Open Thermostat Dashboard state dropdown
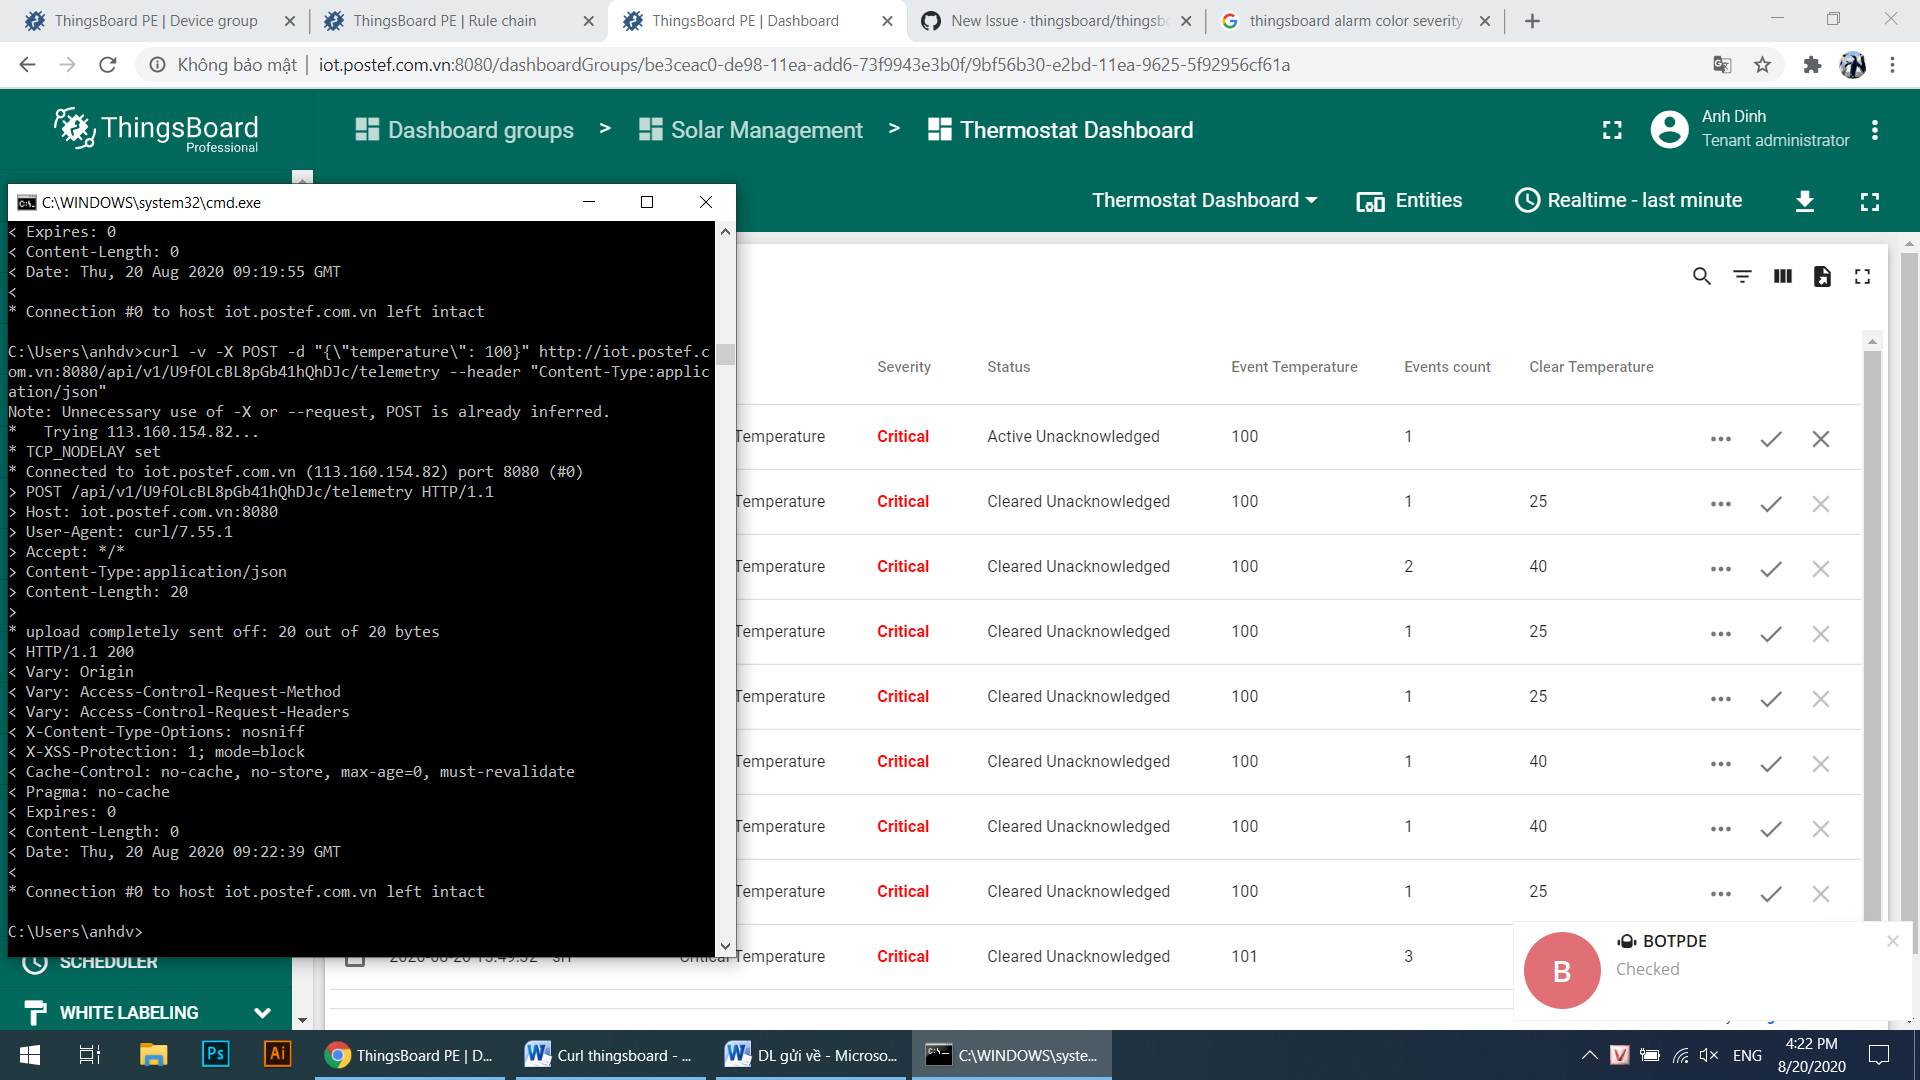The height and width of the screenshot is (1080, 1920). (1204, 200)
